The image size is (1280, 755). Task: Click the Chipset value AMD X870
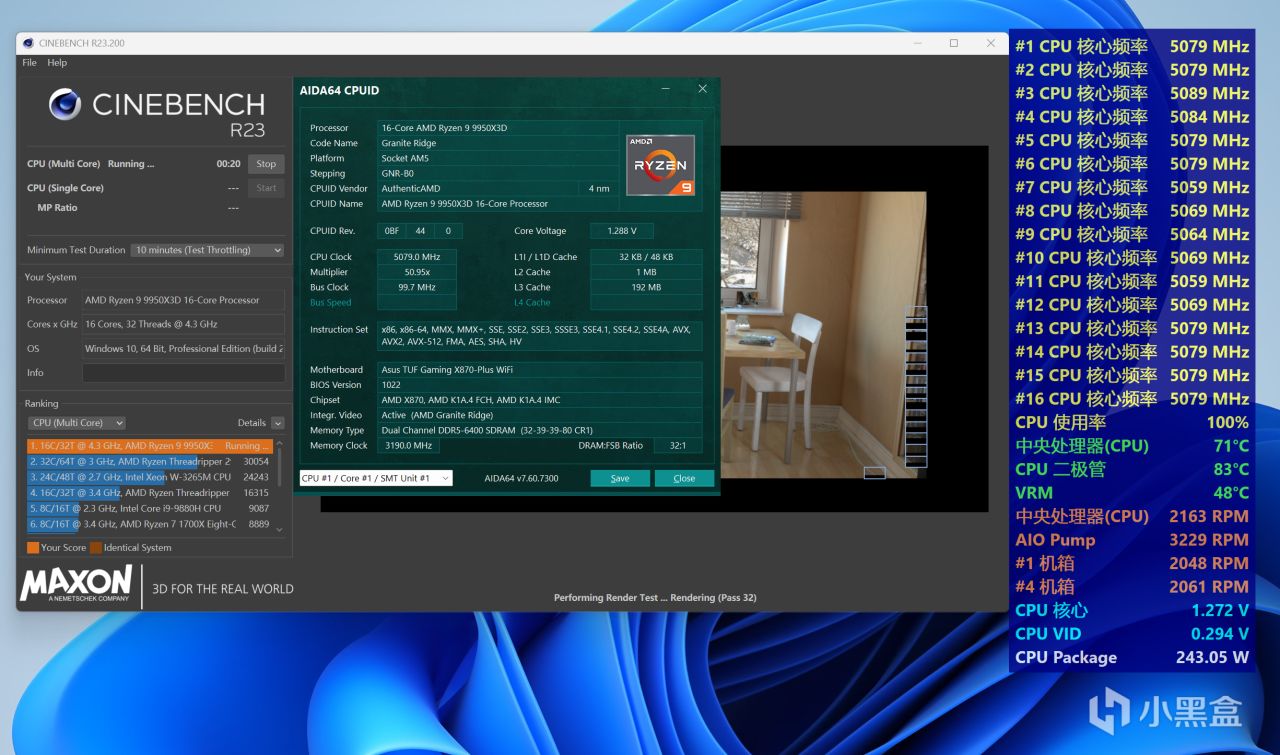540,400
